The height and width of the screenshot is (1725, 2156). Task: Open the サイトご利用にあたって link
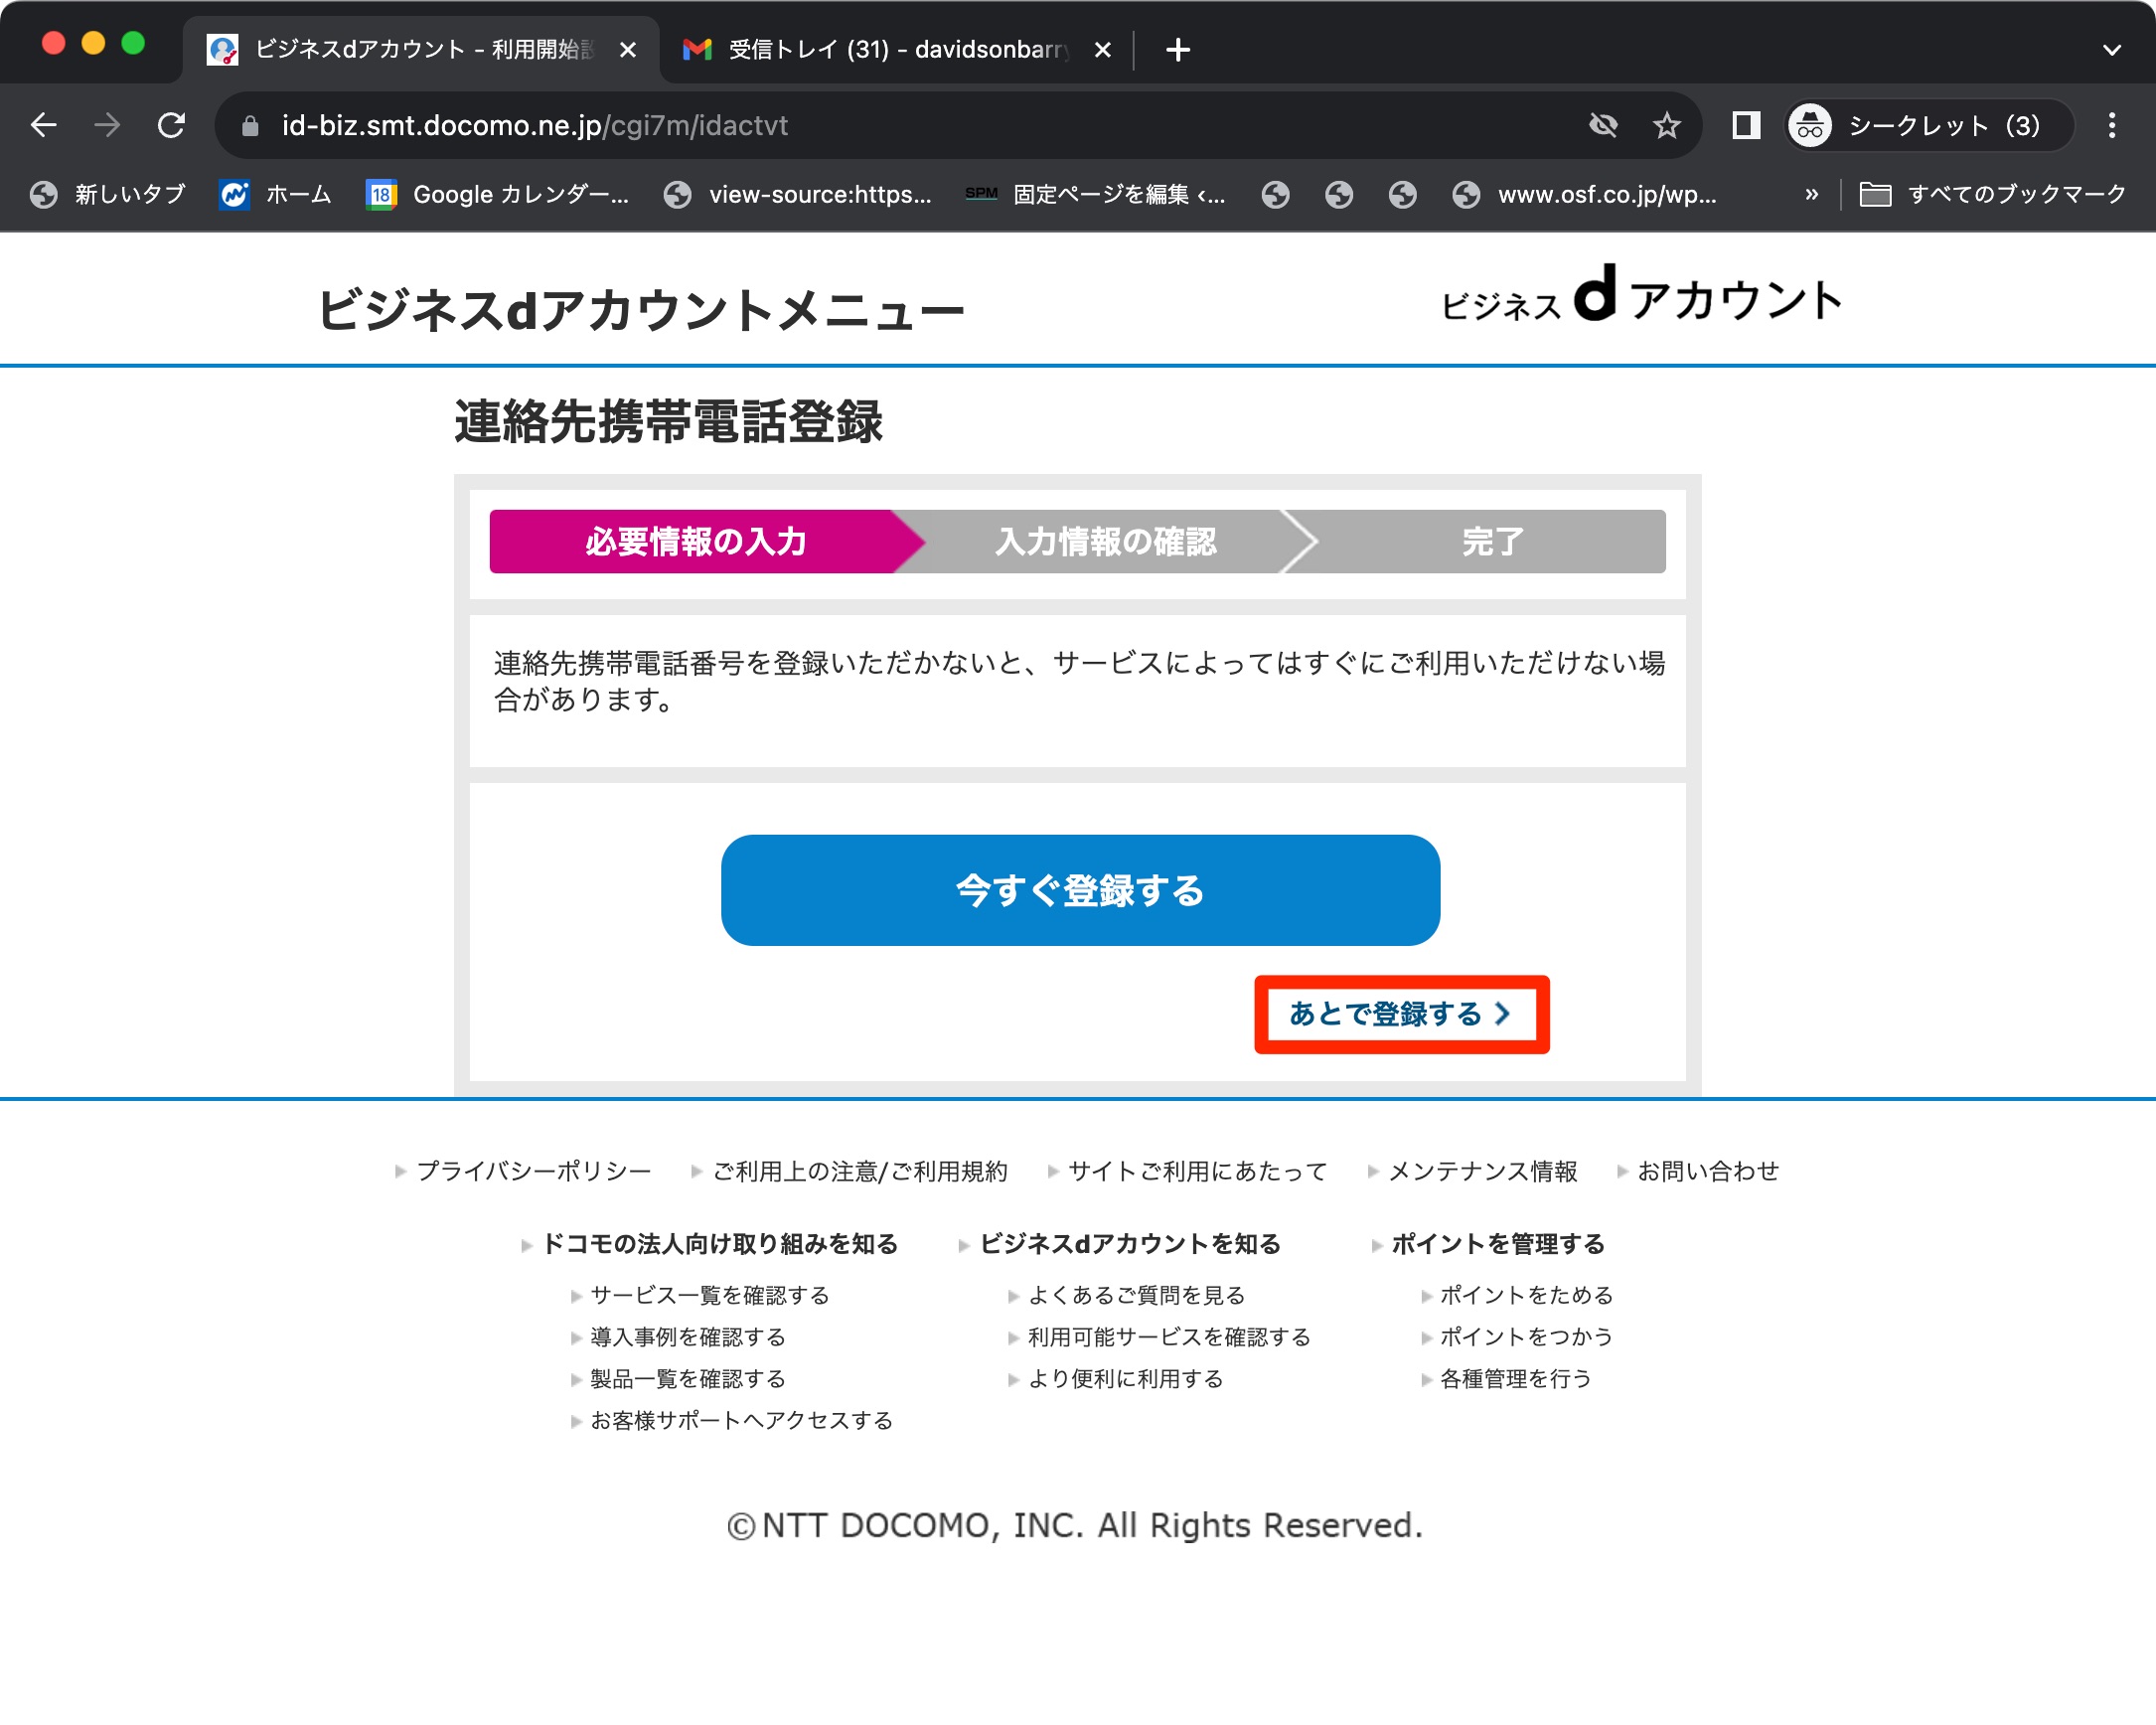click(x=1197, y=1171)
